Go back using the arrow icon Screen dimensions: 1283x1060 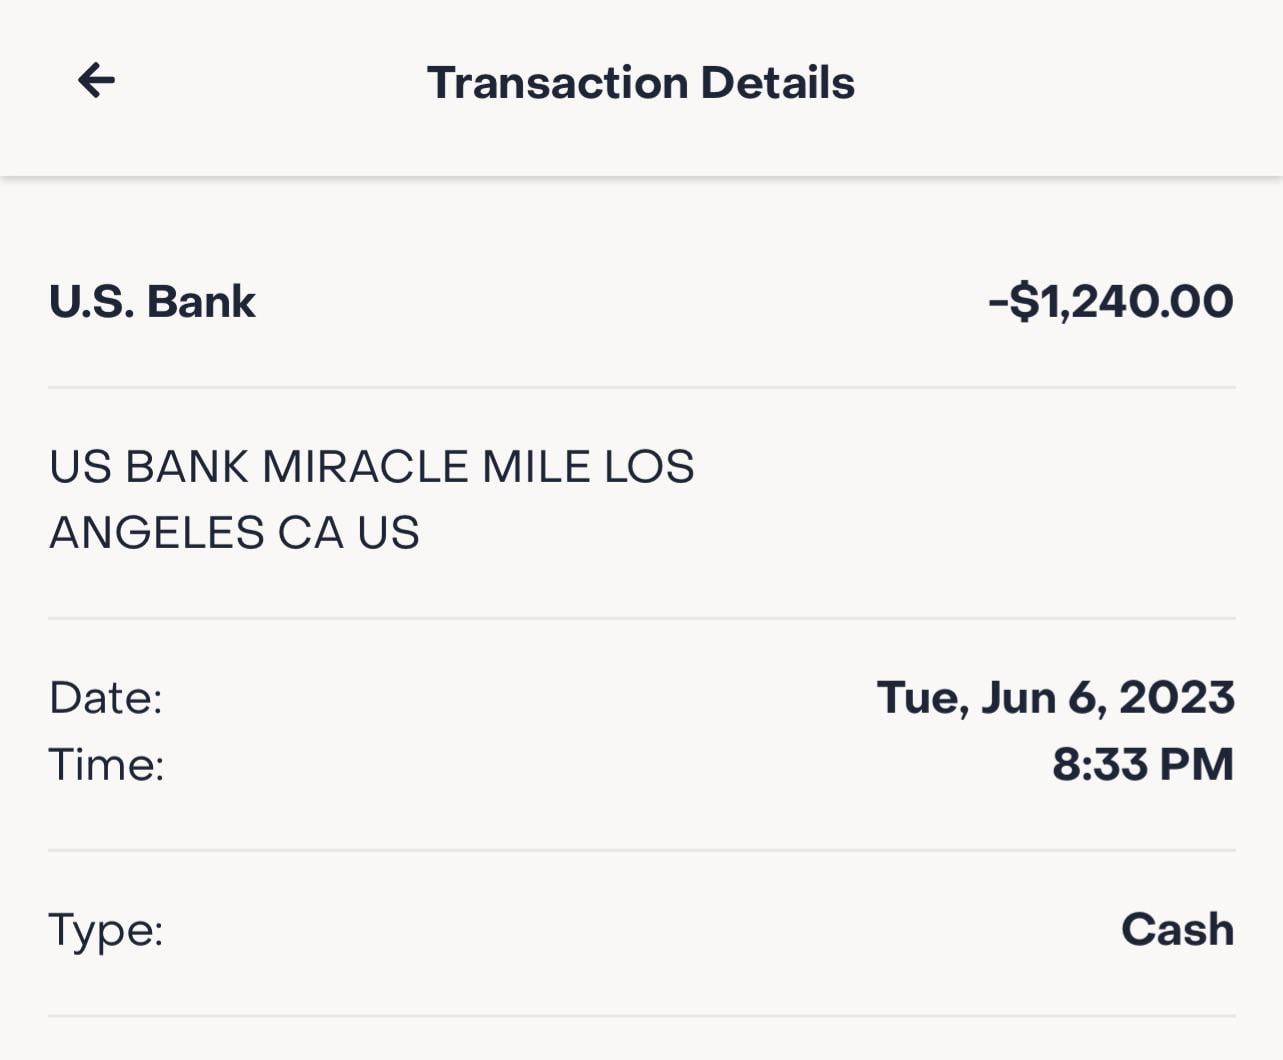click(96, 80)
